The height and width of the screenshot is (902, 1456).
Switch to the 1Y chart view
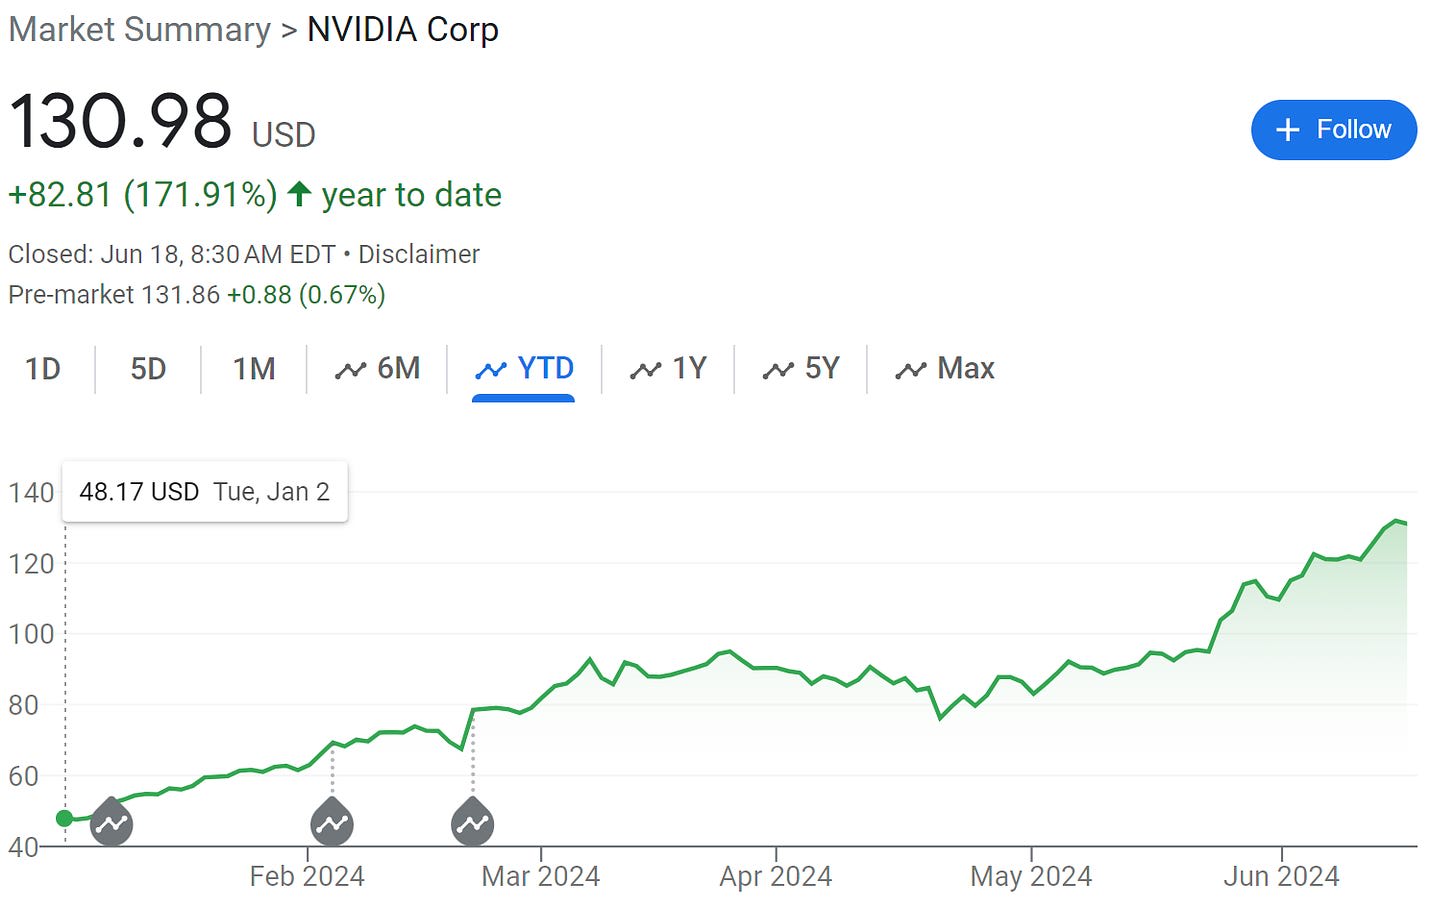point(668,369)
